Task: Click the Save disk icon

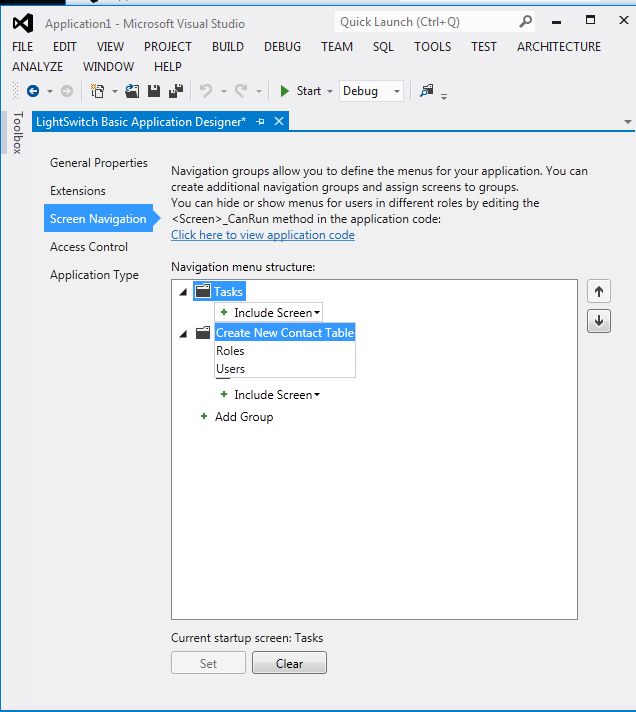Action: click(x=154, y=91)
